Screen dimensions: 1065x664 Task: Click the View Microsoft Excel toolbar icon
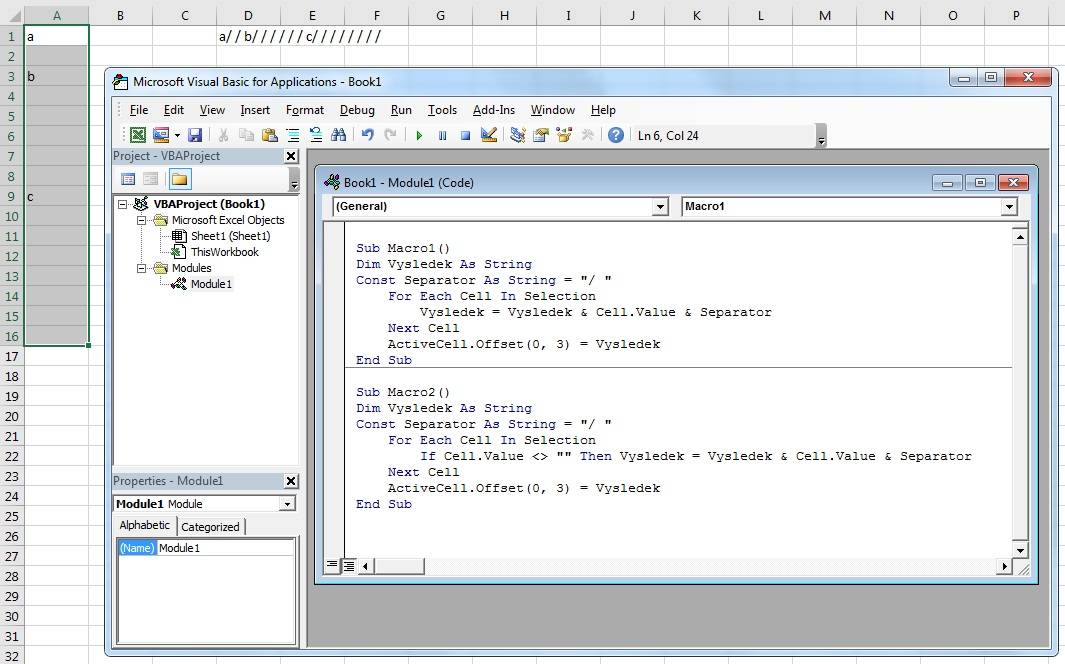click(138, 135)
